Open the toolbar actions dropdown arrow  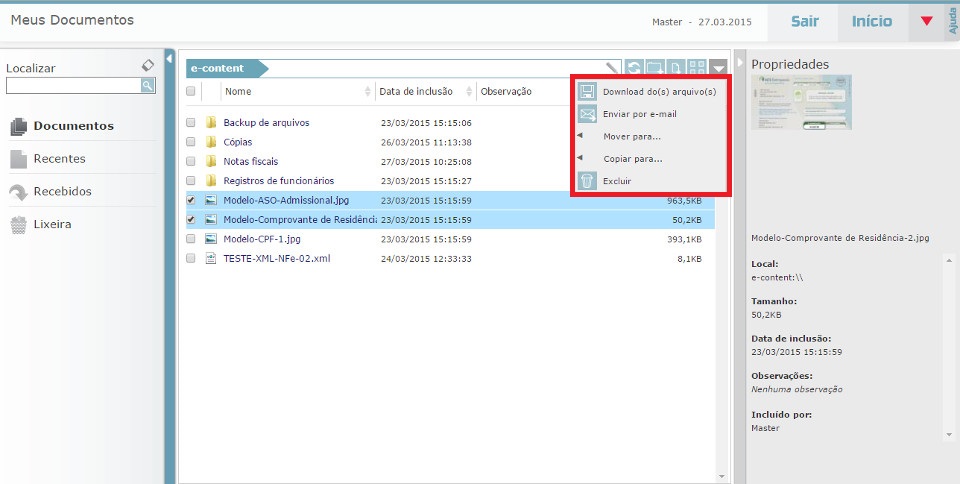720,69
